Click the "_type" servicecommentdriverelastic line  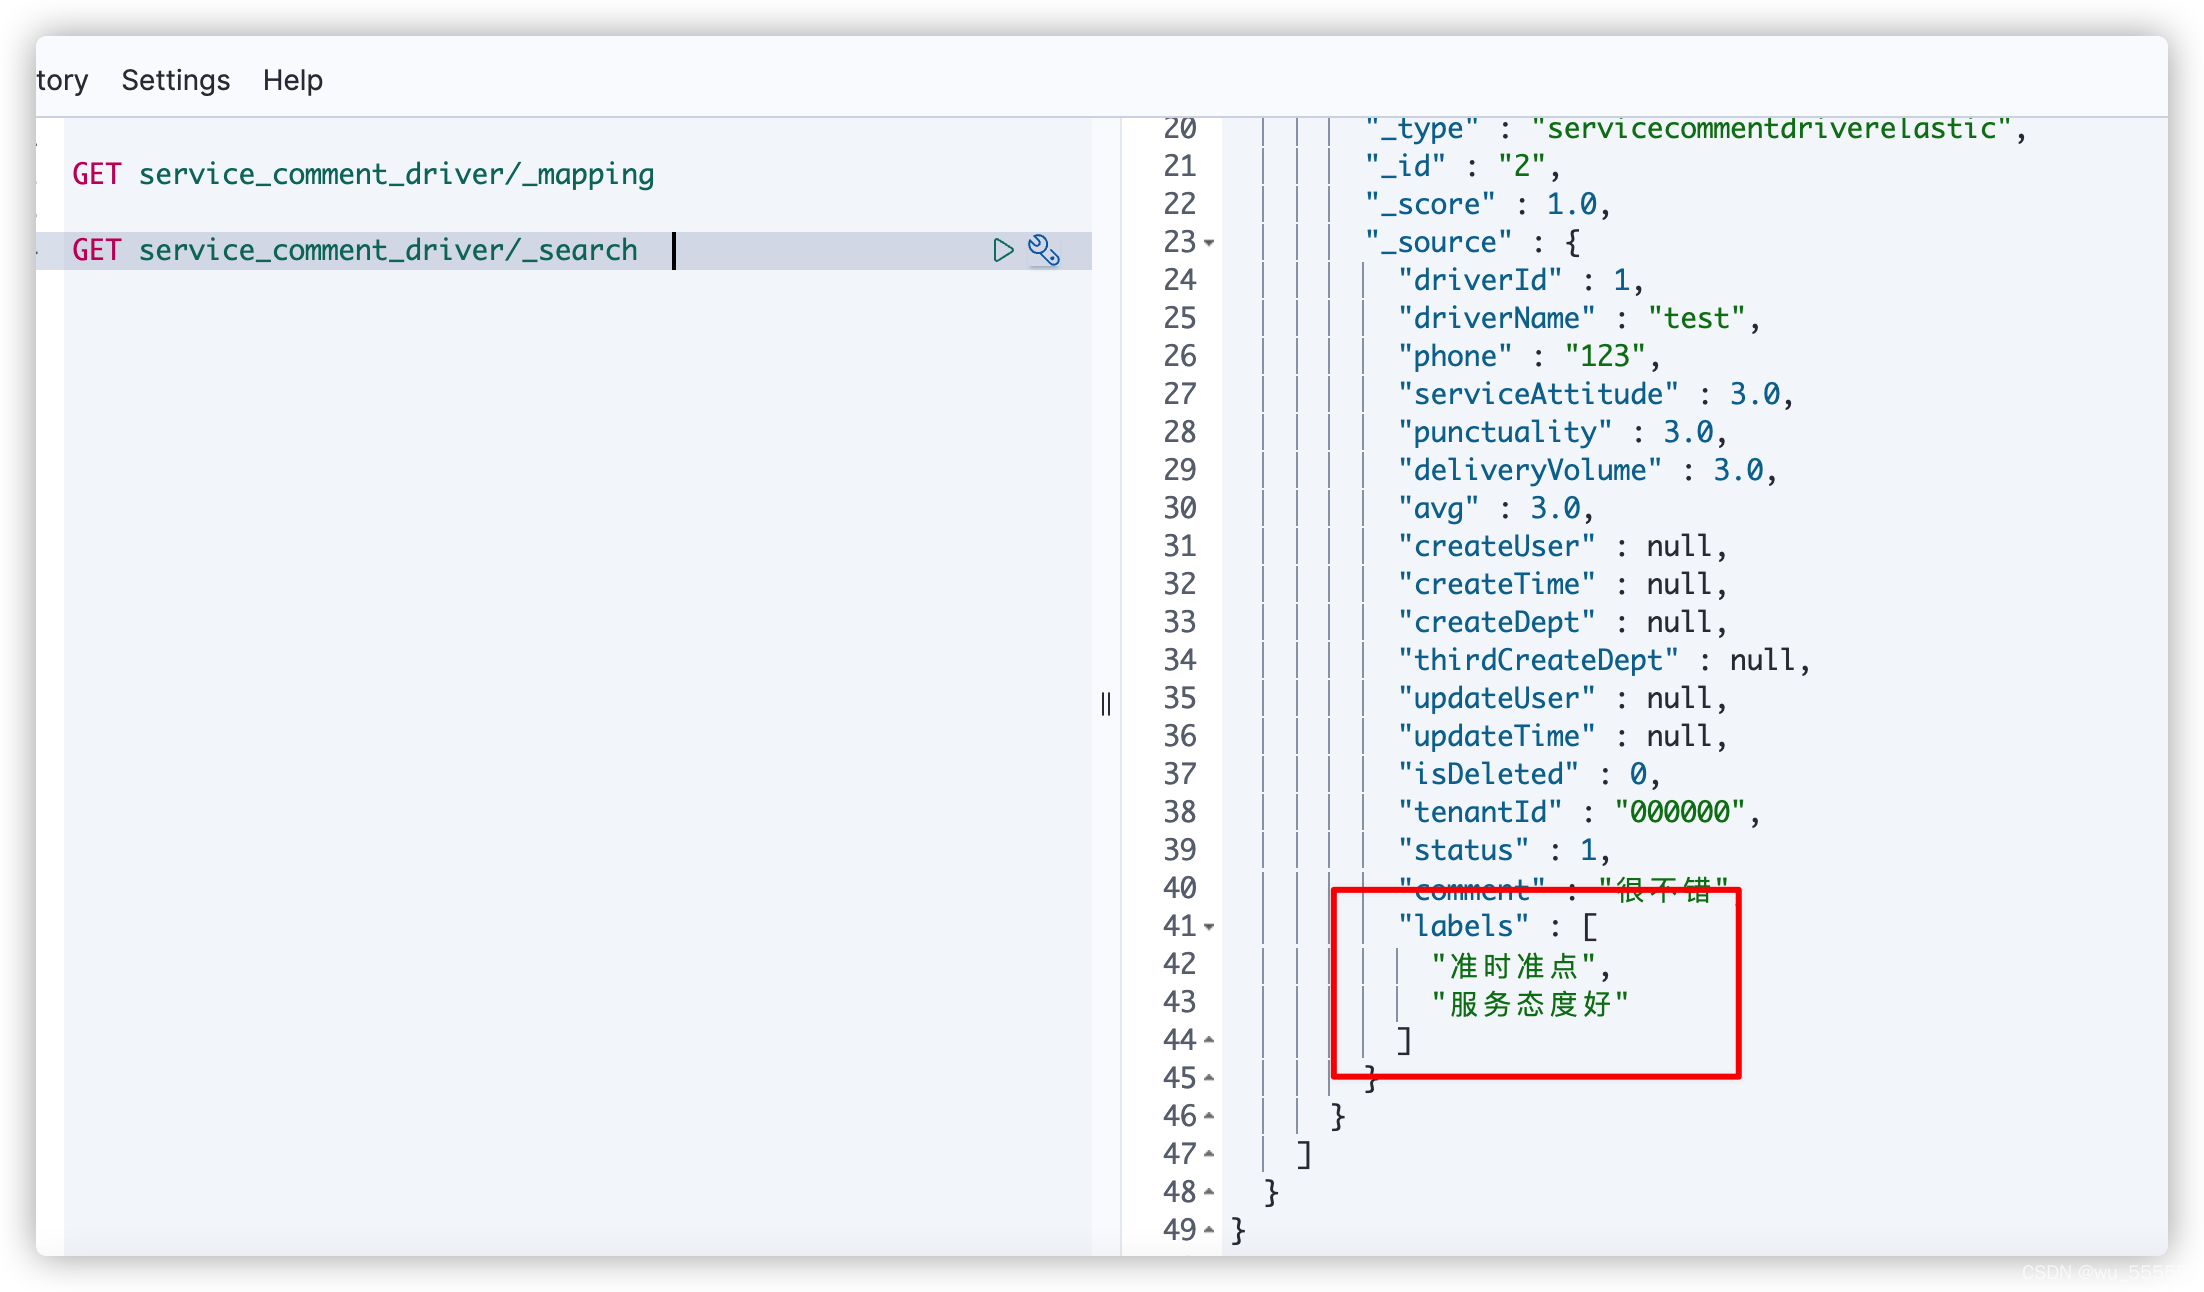pos(1696,130)
